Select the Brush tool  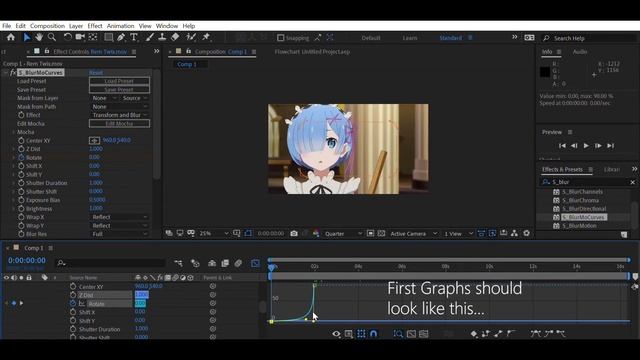pos(149,37)
